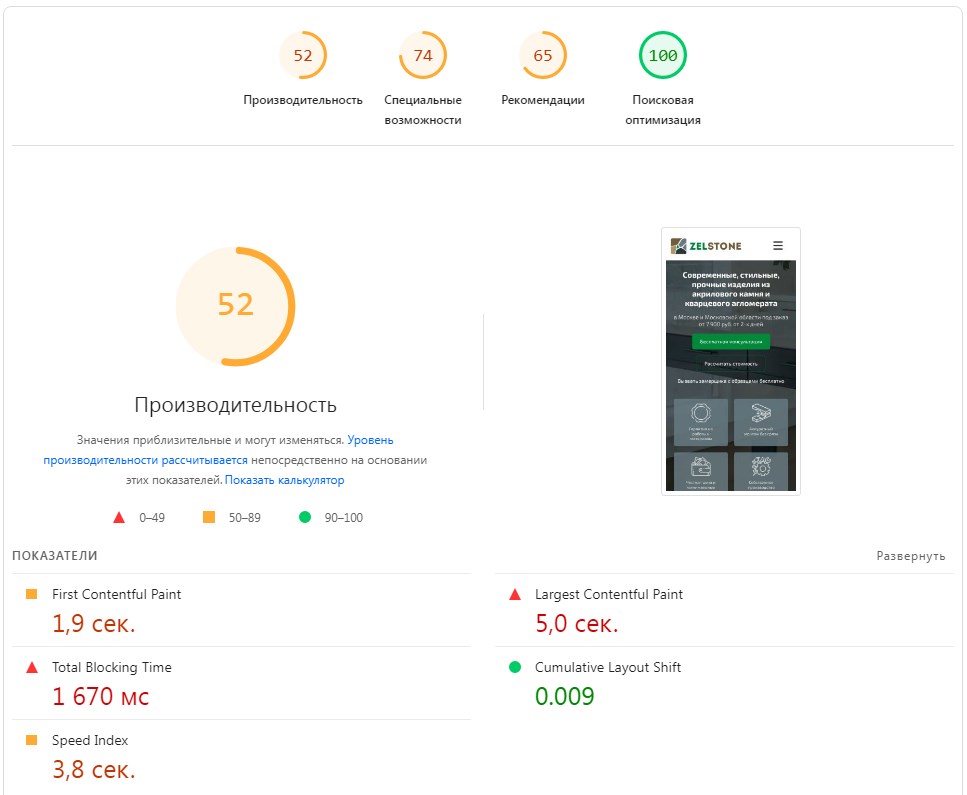Click the green circle 90–100 legend icon

[x=305, y=518]
